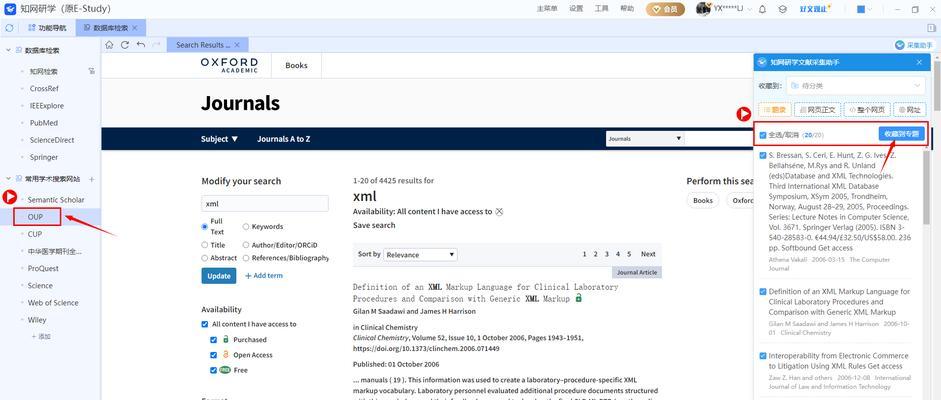This screenshot has width=941, height=400.
Task: Collapse the 数据库检索 tree section
Action: (8, 50)
